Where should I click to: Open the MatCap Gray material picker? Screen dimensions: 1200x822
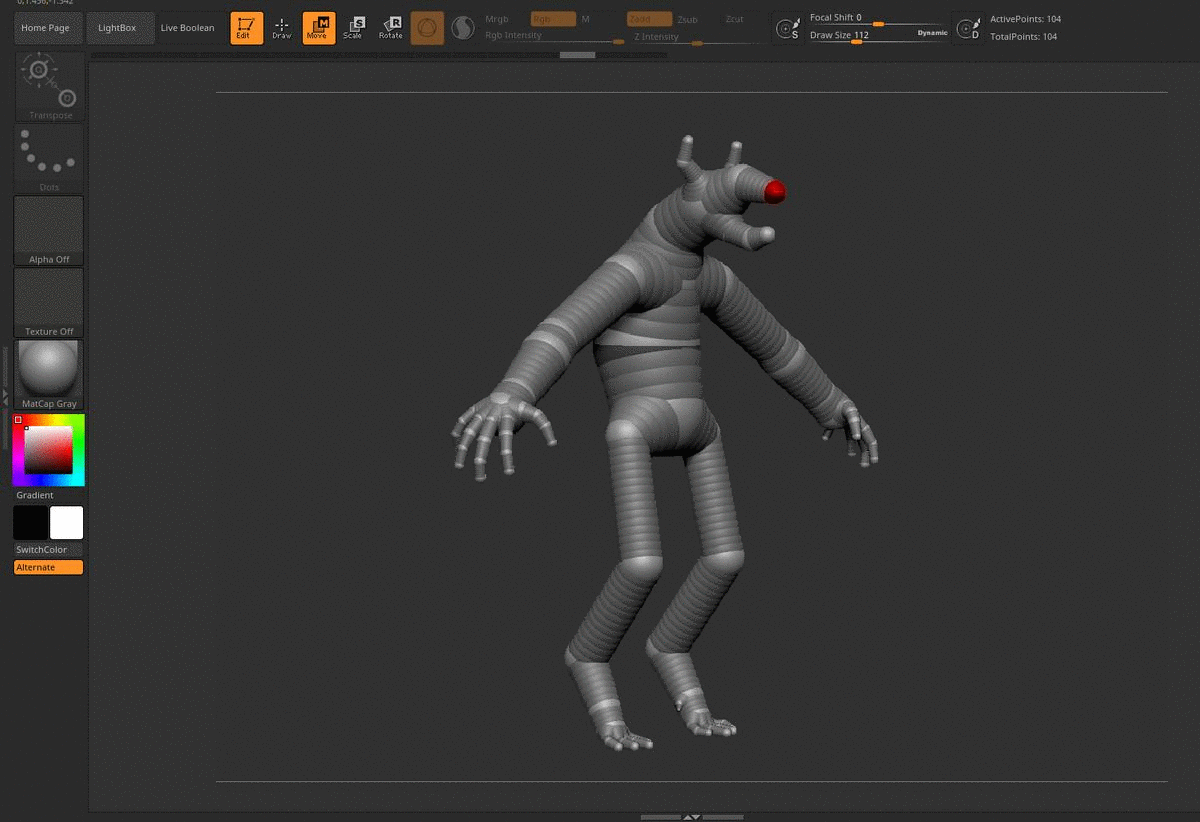tap(48, 370)
